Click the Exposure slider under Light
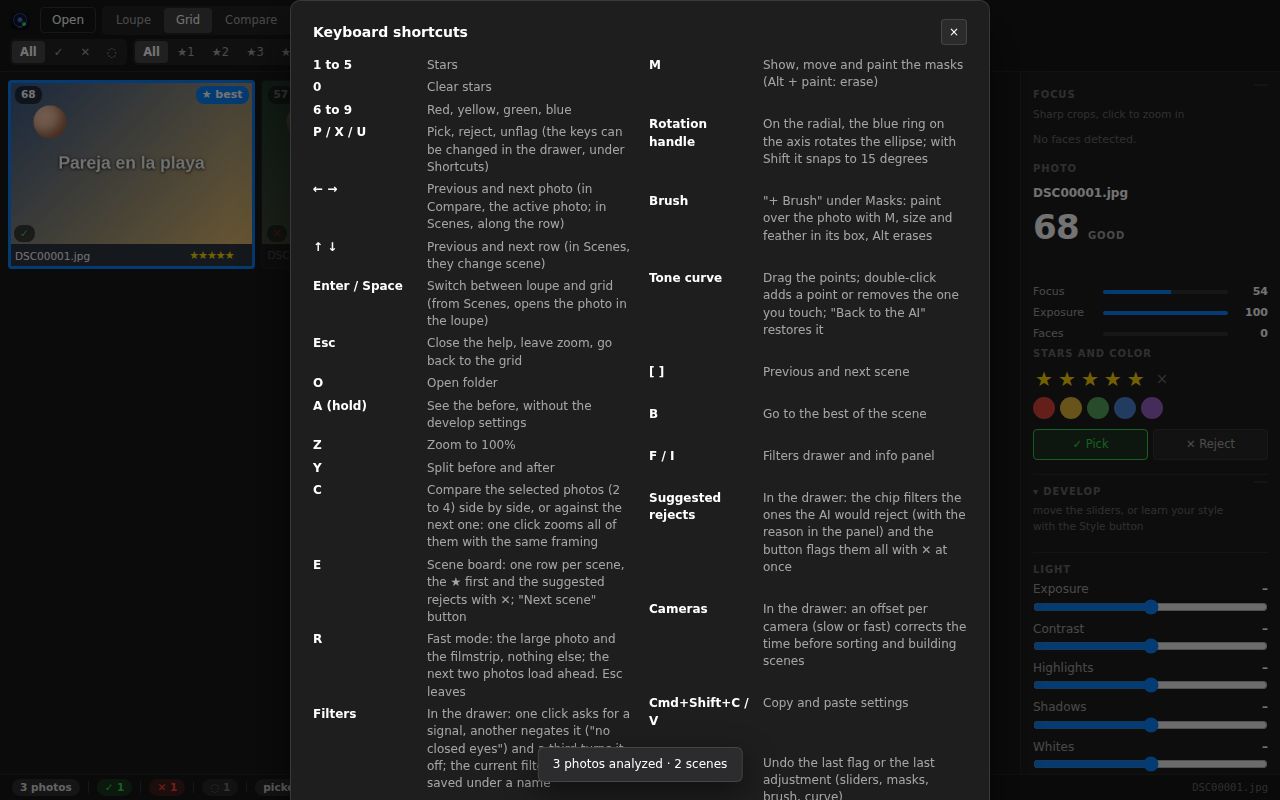The image size is (1280, 800). pos(1150,607)
